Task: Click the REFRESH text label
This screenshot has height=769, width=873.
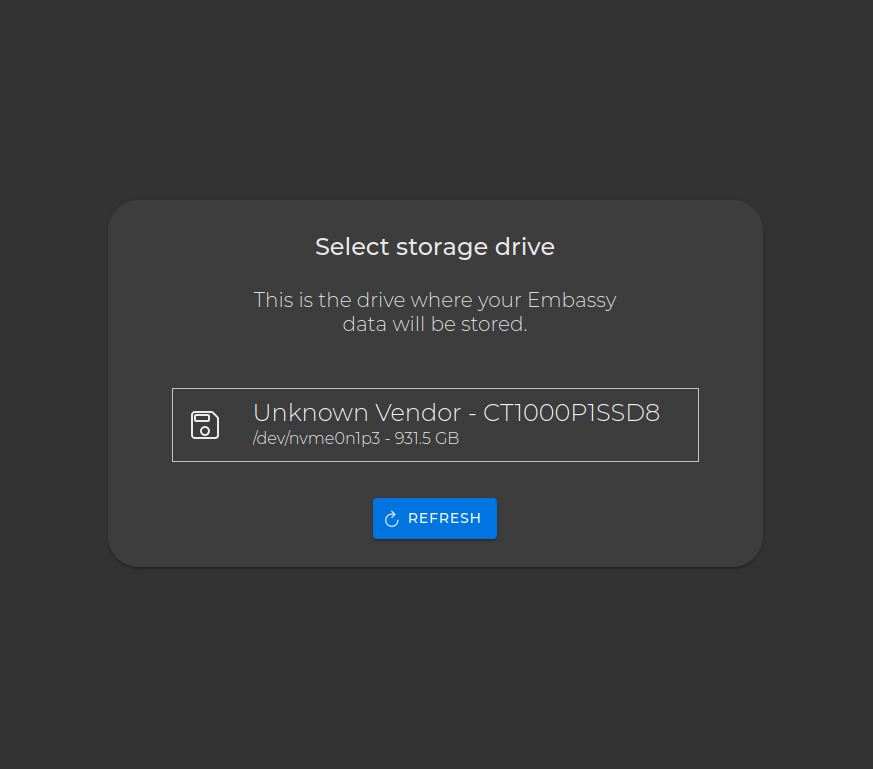Action: click(444, 519)
